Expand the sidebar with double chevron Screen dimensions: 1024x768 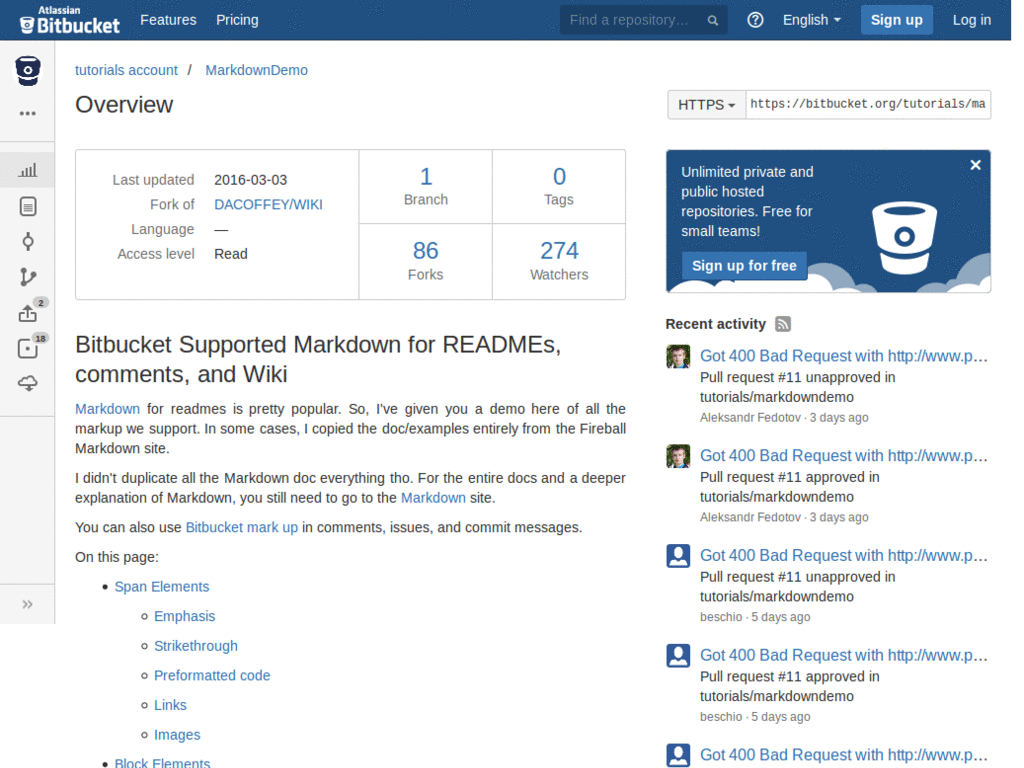pyautogui.click(x=27, y=604)
